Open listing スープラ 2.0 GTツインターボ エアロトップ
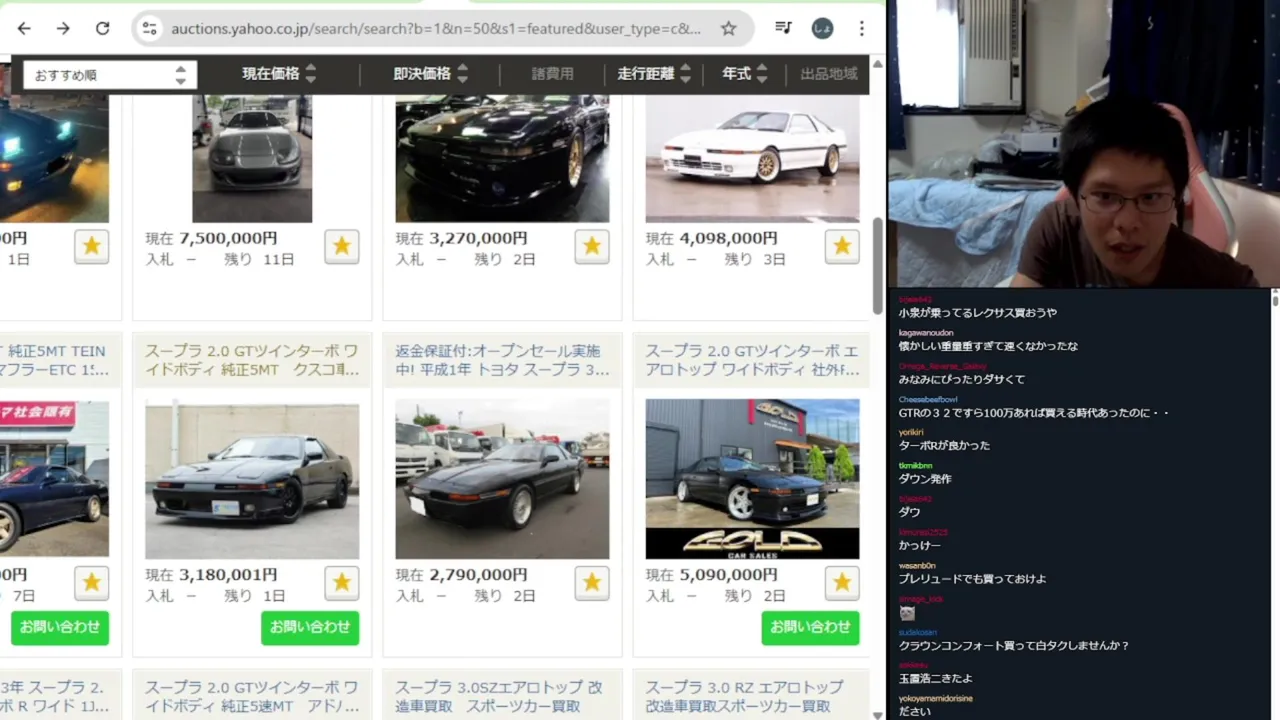This screenshot has width=1280, height=720. pos(752,360)
